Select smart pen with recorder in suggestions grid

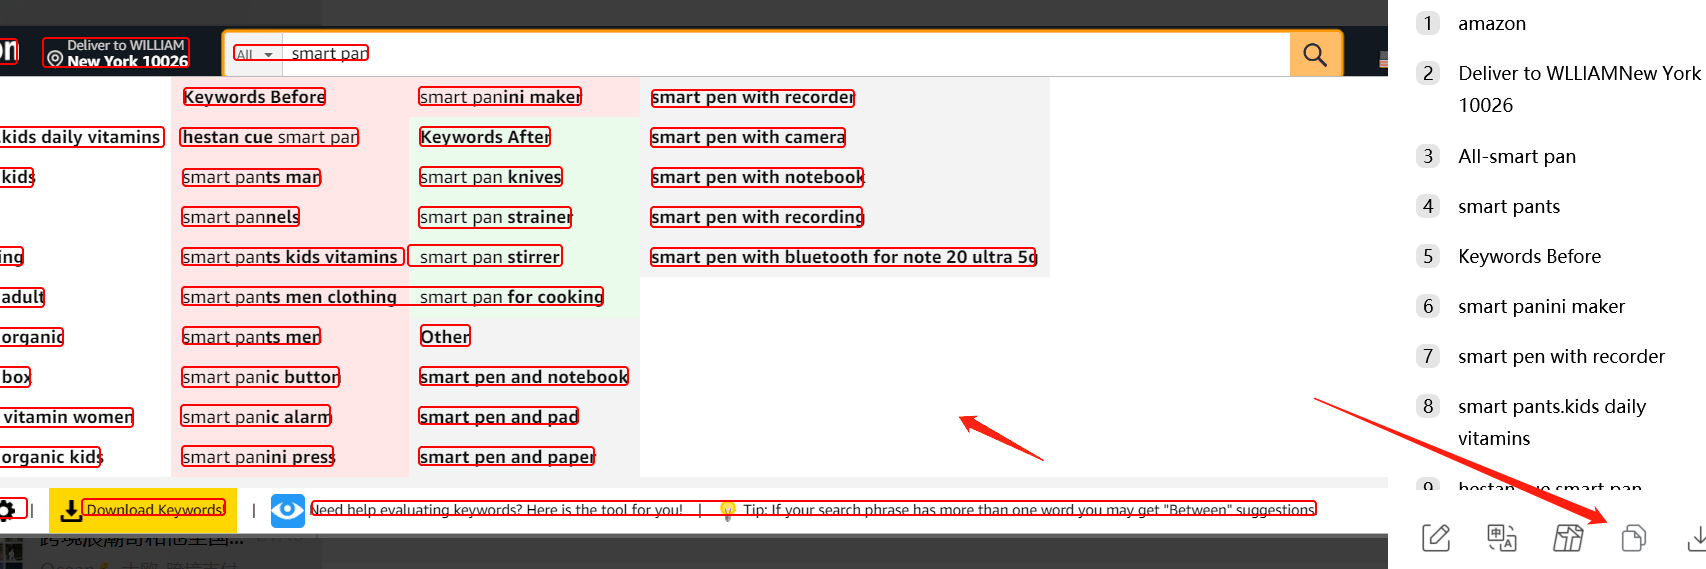click(753, 97)
